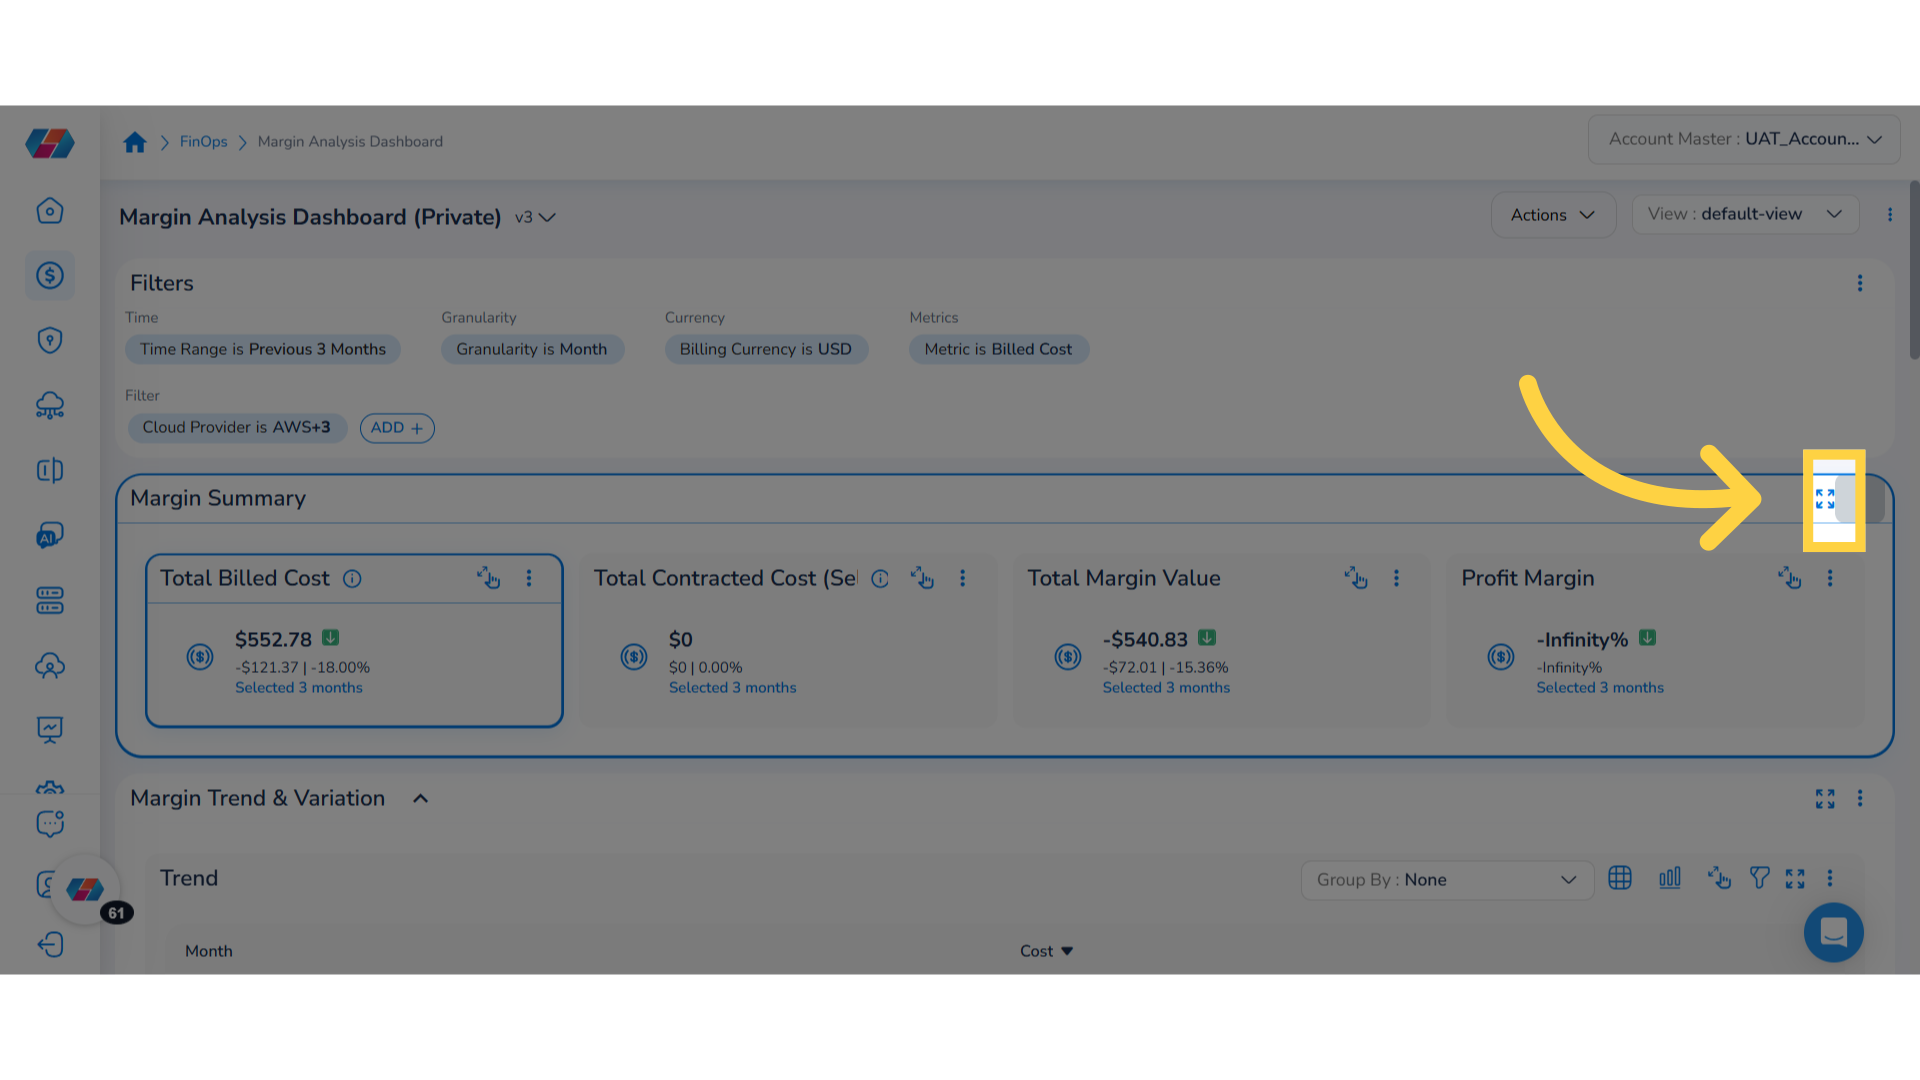Open Total Margin Value kebab menu
Viewport: 1920px width, 1080px height.
click(x=1397, y=578)
